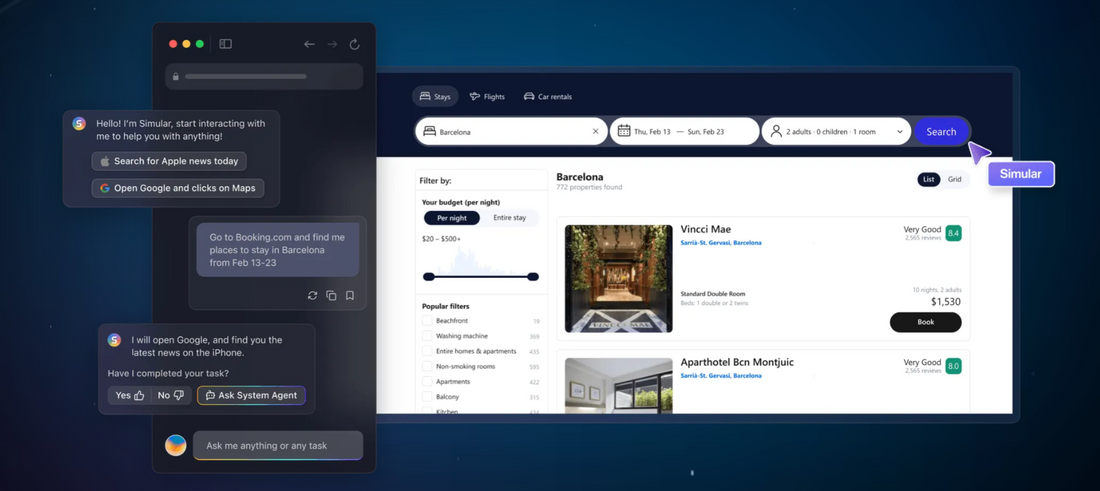
Task: Click the right budget slider handle
Action: tap(533, 277)
